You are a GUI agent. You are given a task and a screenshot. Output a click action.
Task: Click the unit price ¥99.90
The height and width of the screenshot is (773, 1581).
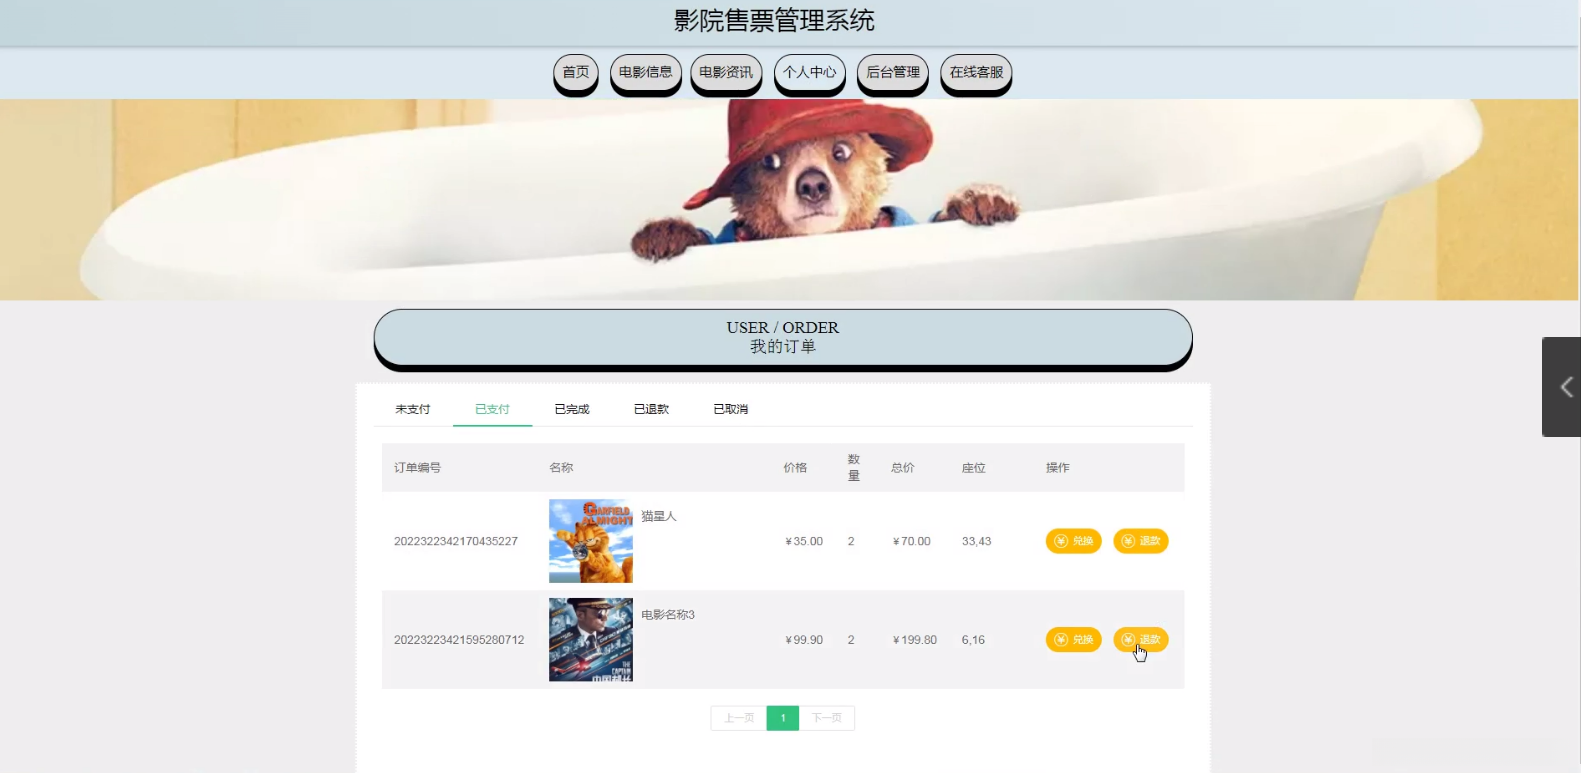click(x=804, y=640)
